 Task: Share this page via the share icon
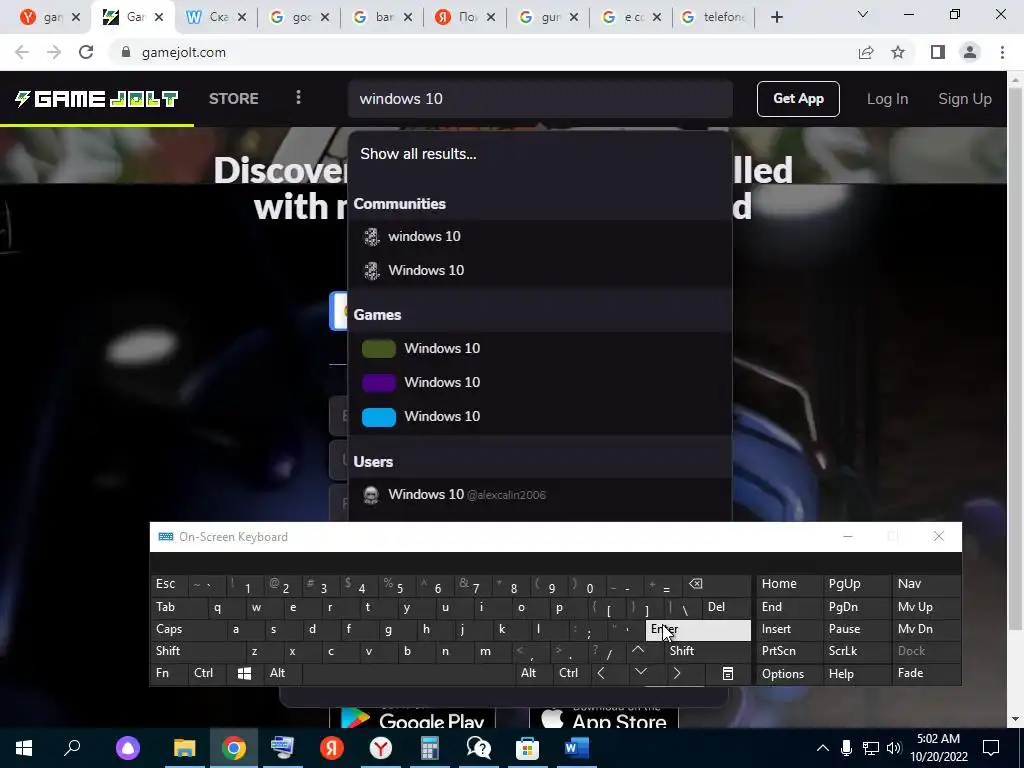pyautogui.click(x=866, y=52)
